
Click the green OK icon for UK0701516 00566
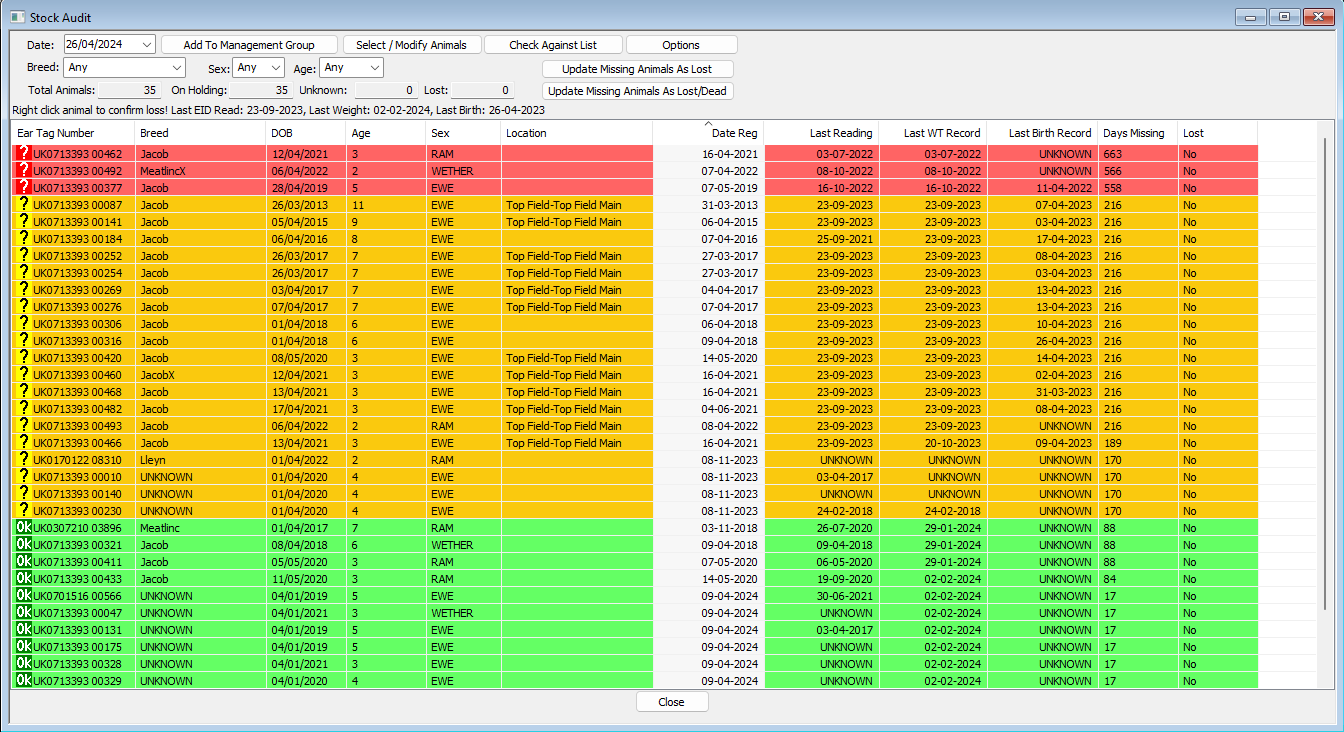tap(24, 596)
